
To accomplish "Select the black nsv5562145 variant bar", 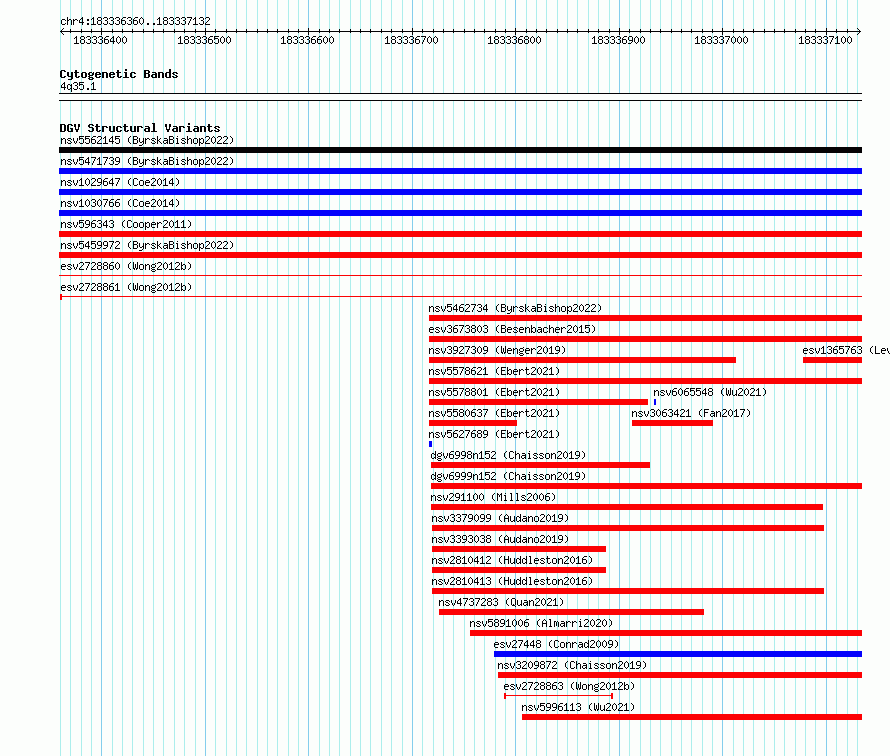I will tap(460, 150).
